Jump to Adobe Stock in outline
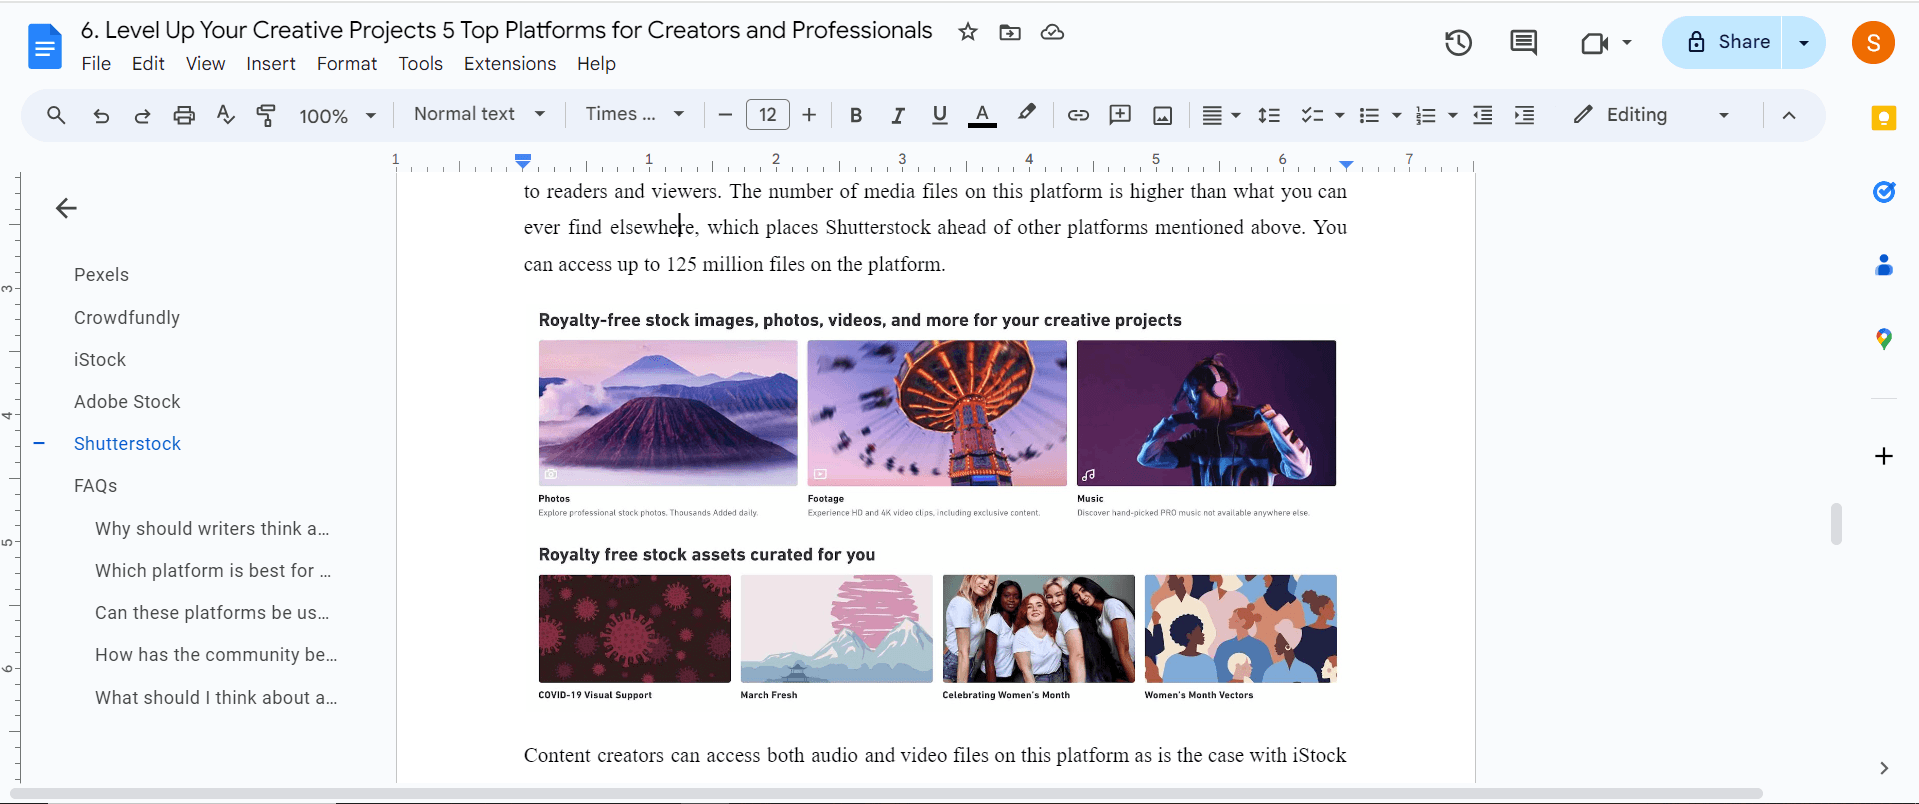This screenshot has width=1919, height=804. 127,402
